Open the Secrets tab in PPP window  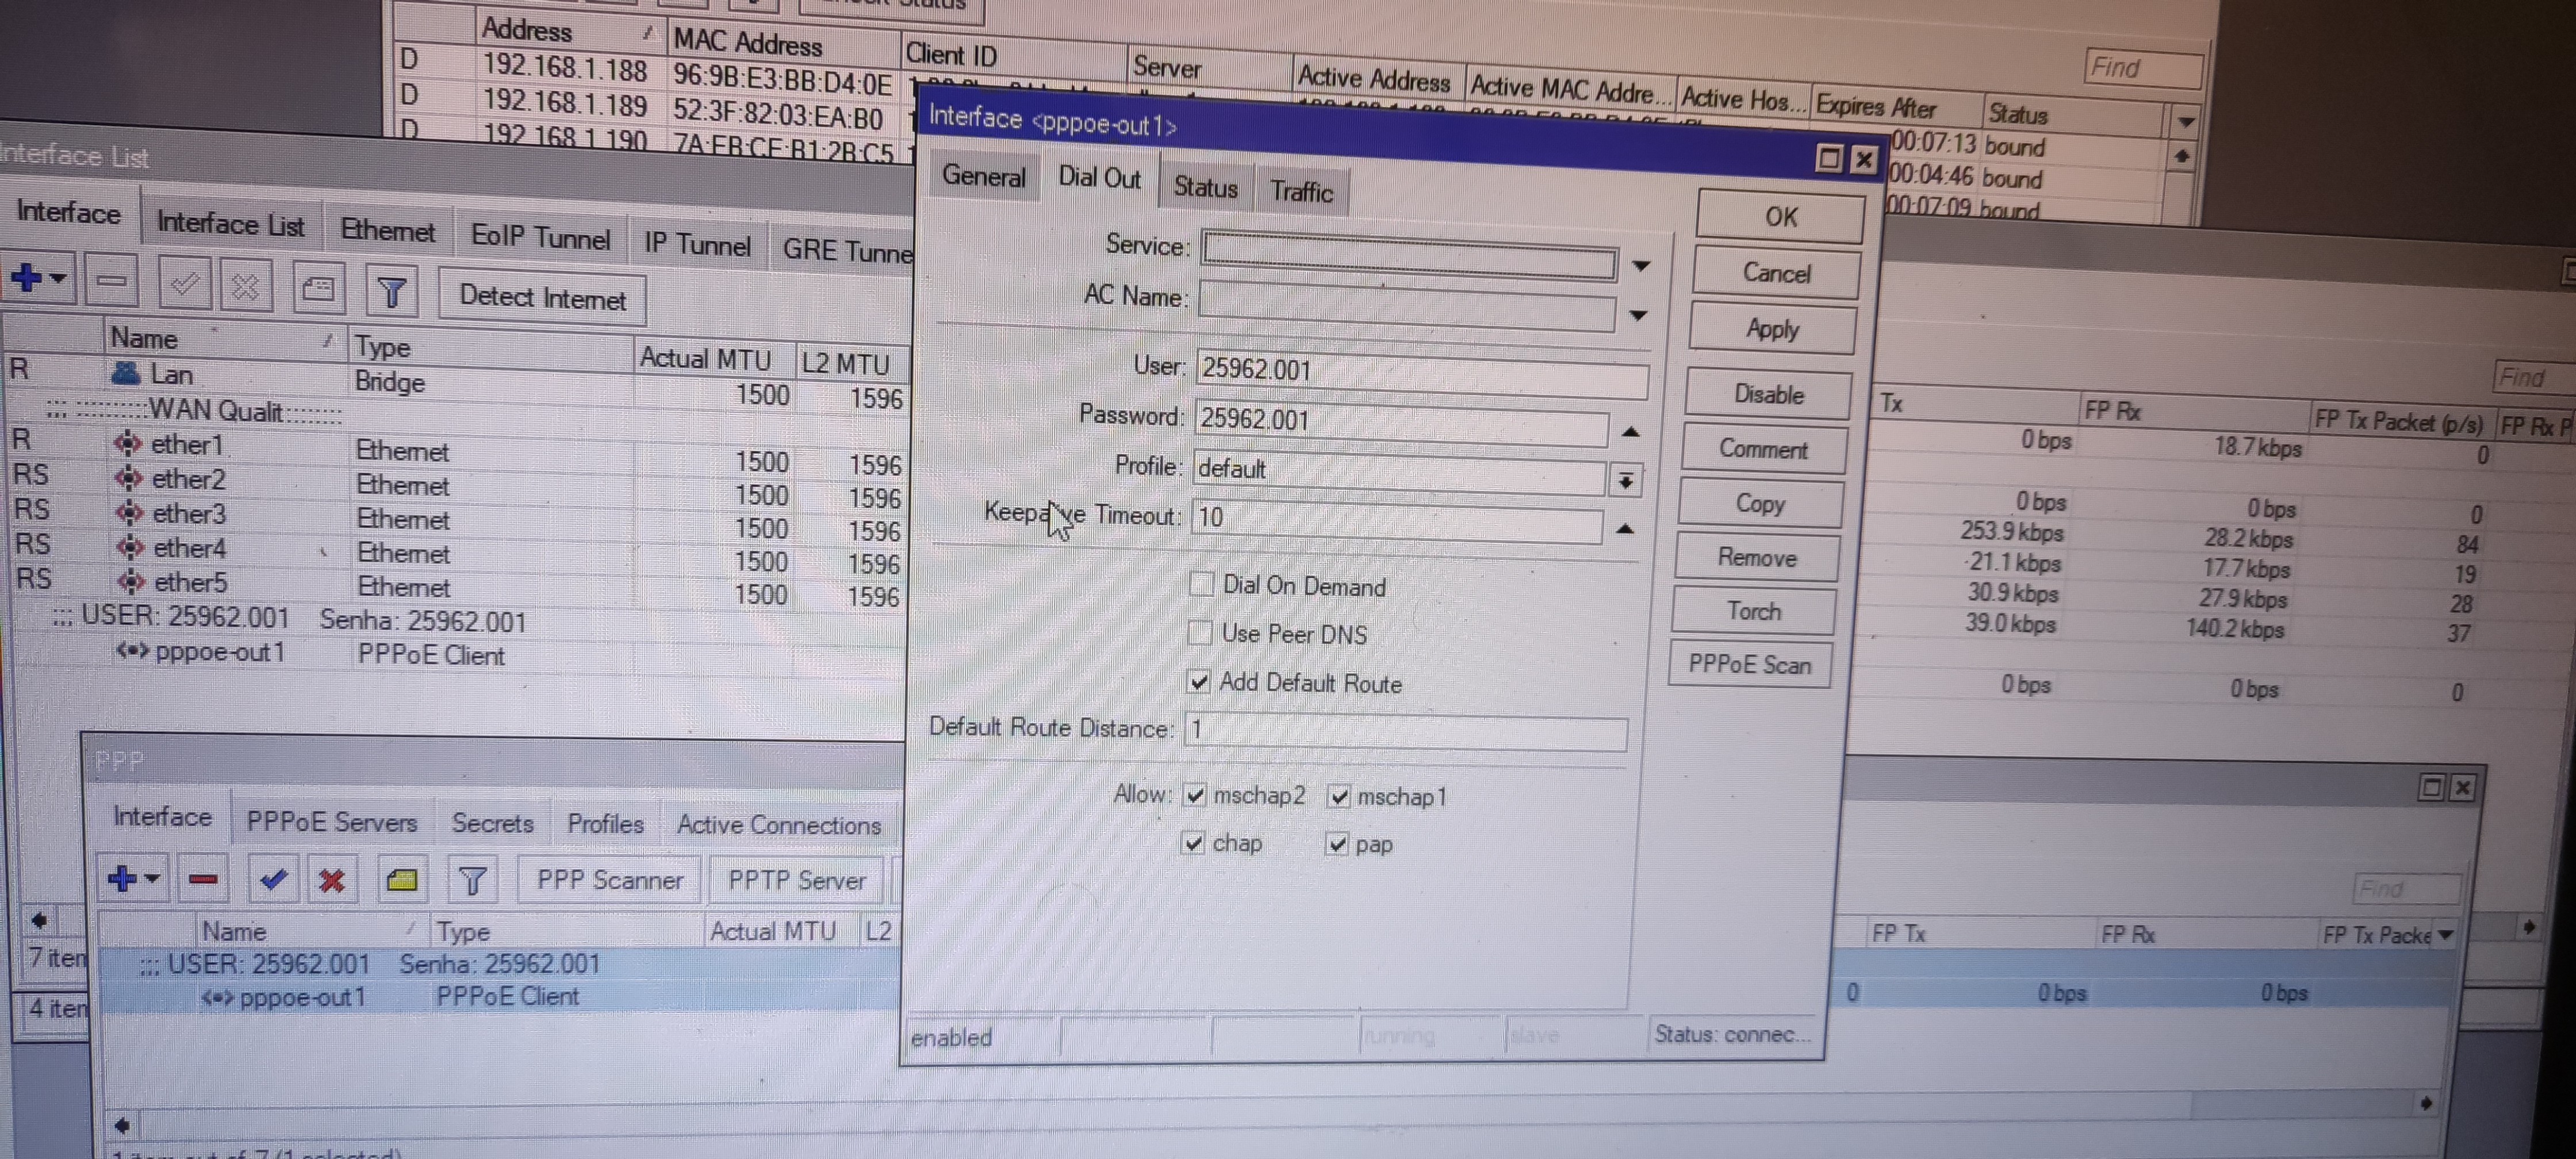[492, 823]
